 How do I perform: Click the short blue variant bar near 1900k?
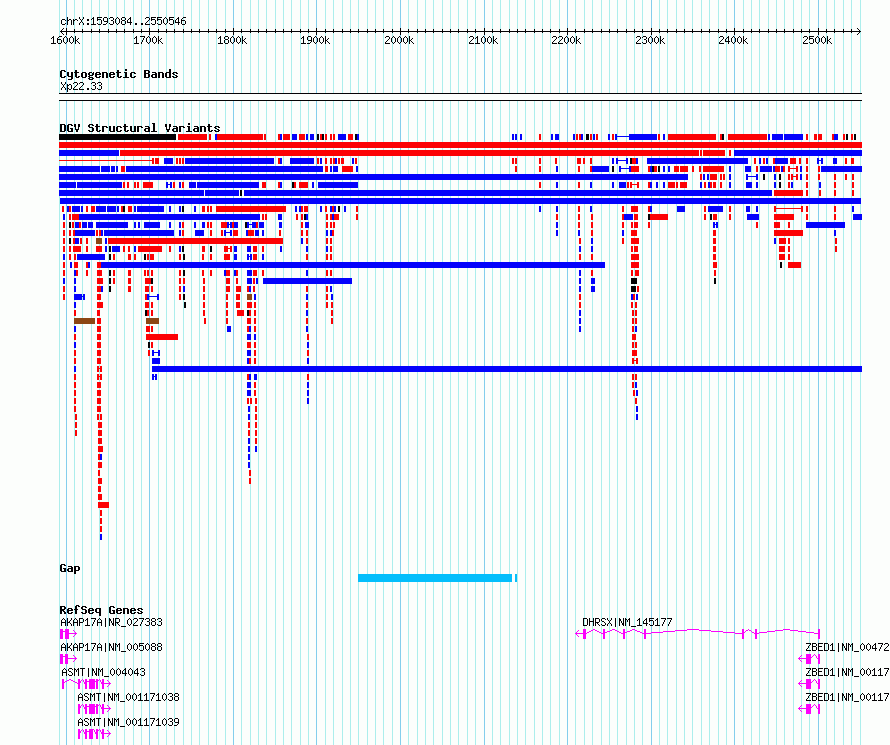[308, 281]
